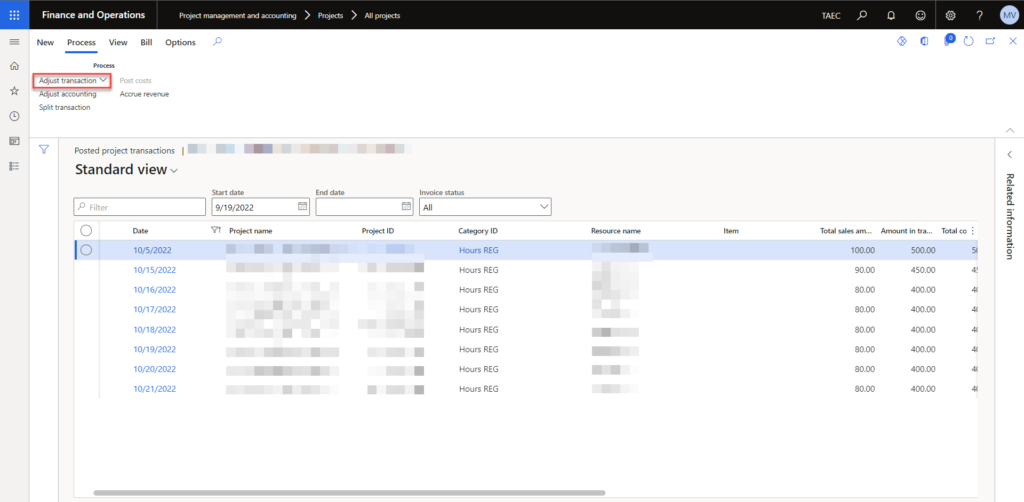This screenshot has height=502, width=1024.
Task: Click Split transaction button
Action: point(65,107)
